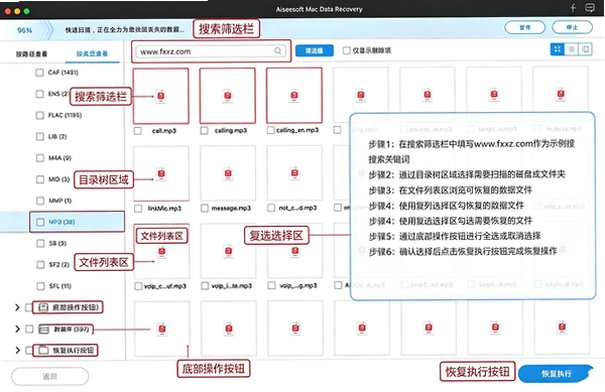Switch to detail preview view
This screenshot has width=605, height=392.
585,49
